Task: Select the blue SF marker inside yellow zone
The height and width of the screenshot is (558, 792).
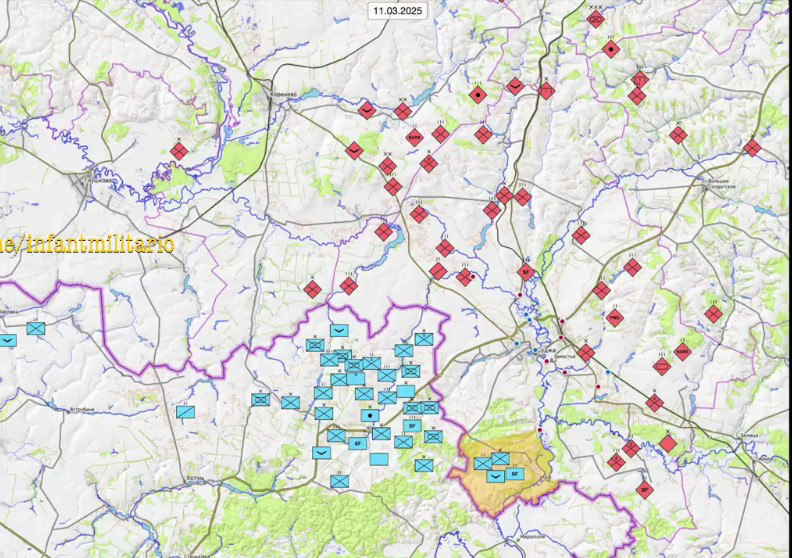Action: [515, 473]
